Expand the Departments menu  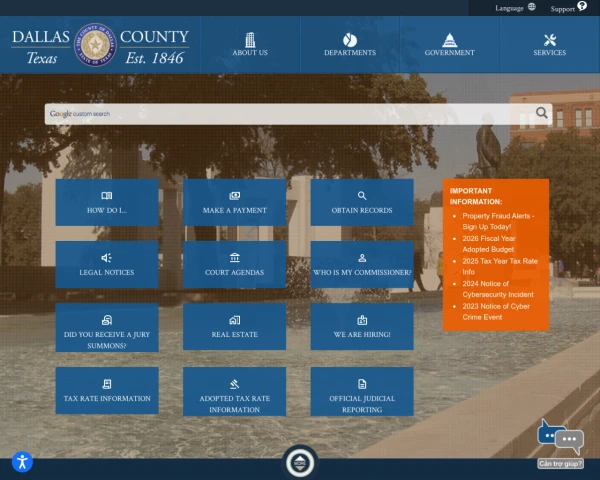point(350,45)
